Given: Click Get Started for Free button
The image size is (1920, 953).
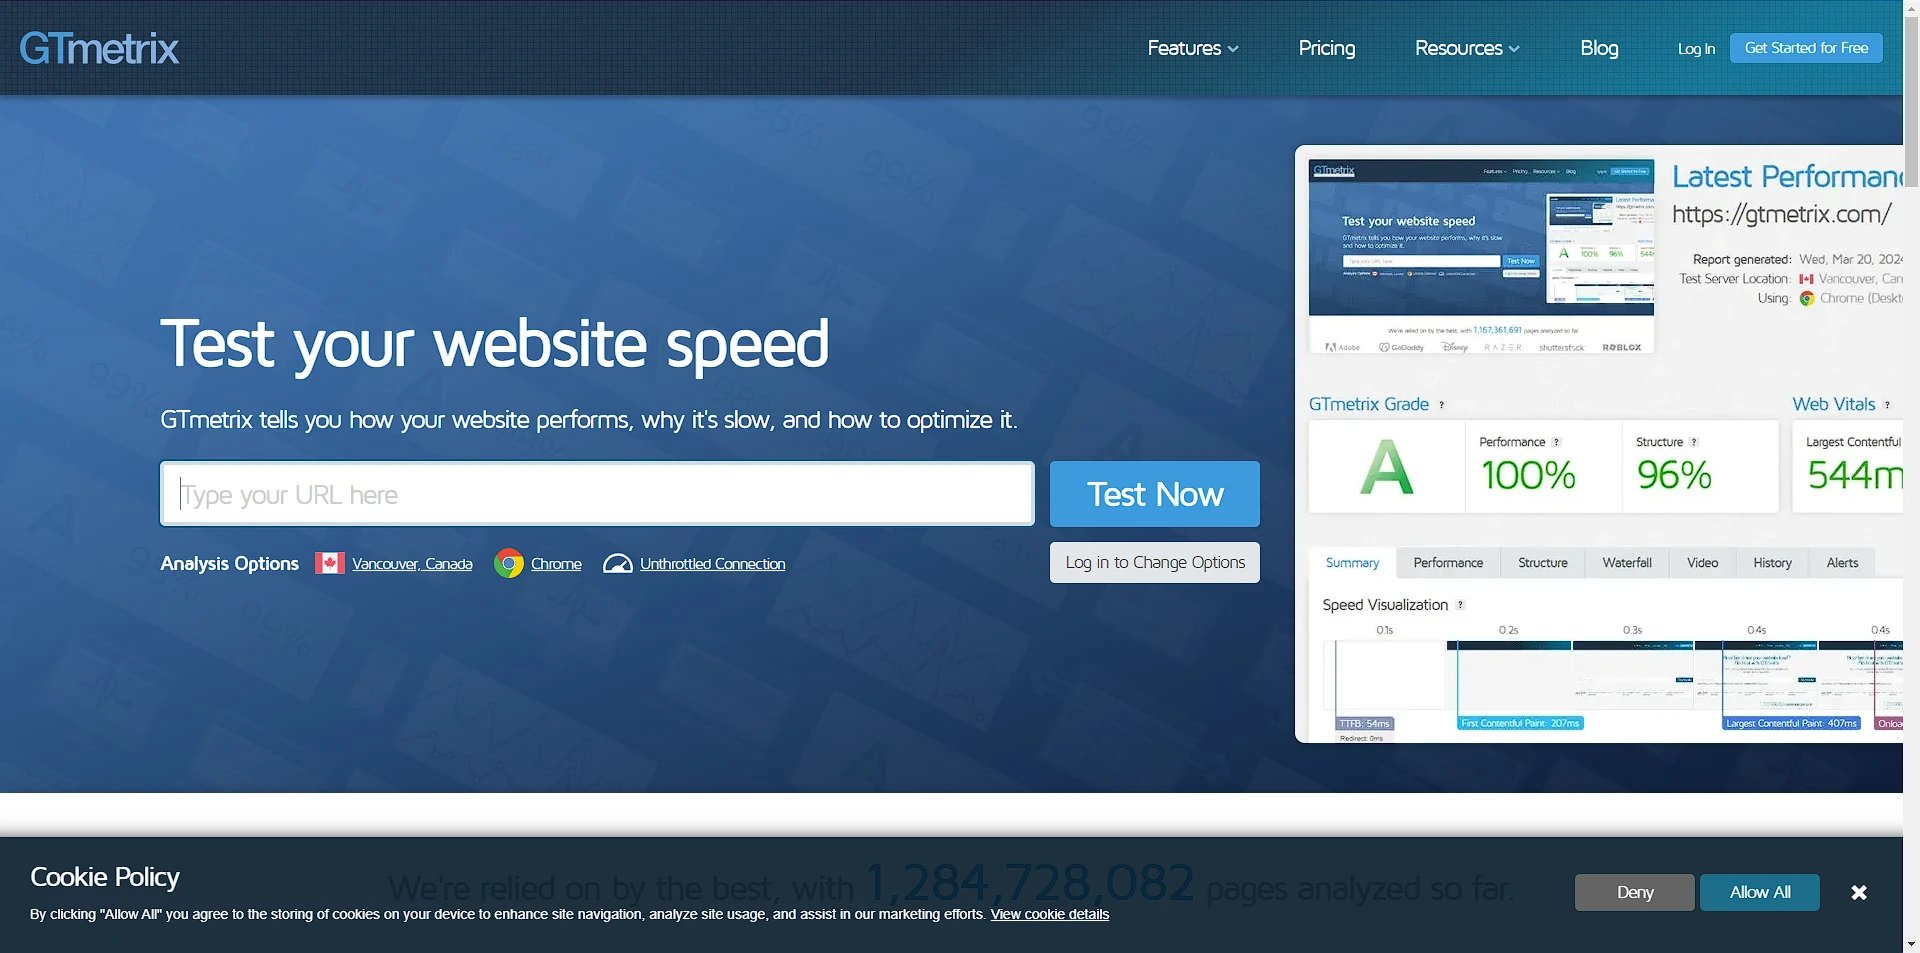Looking at the screenshot, I should [x=1806, y=48].
